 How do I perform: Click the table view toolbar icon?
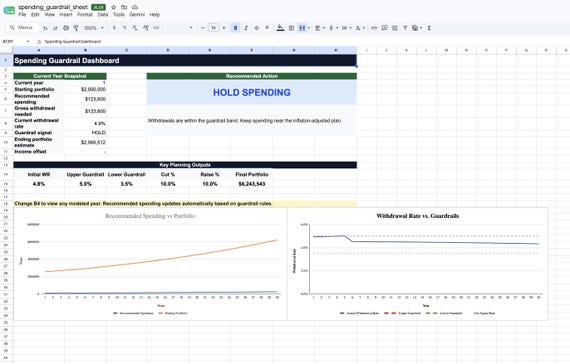[415, 28]
